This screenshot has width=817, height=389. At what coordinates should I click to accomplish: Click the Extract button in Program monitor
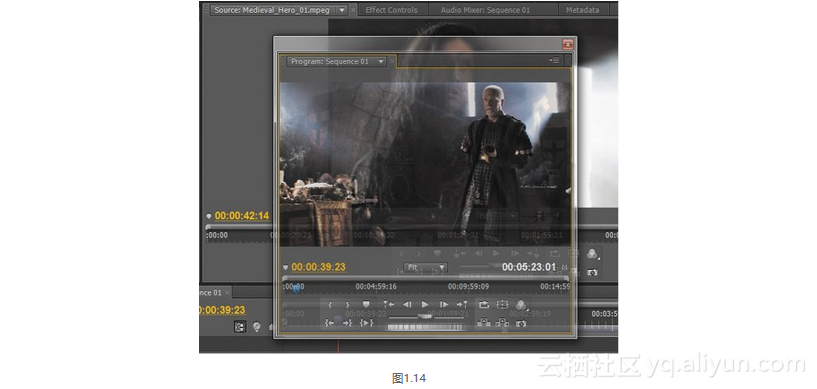[x=502, y=323]
